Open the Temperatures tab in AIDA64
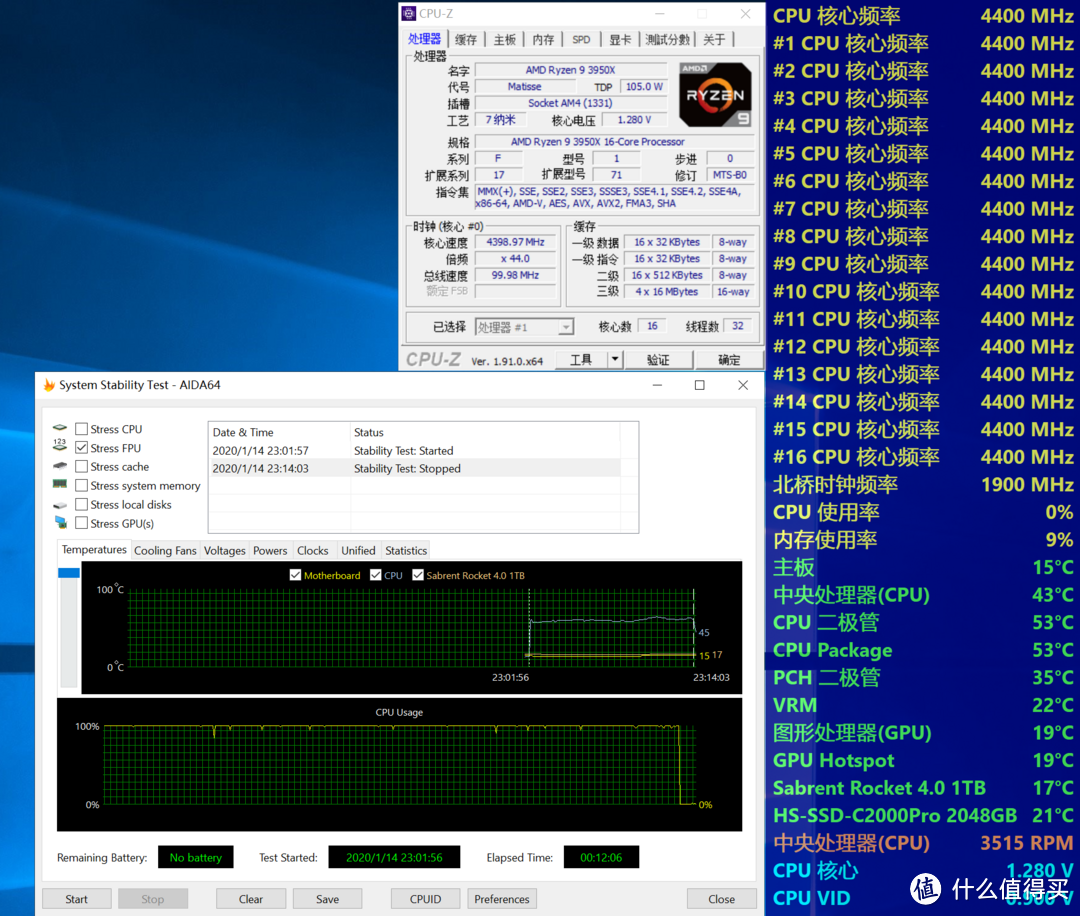This screenshot has width=1080, height=916. 94,550
